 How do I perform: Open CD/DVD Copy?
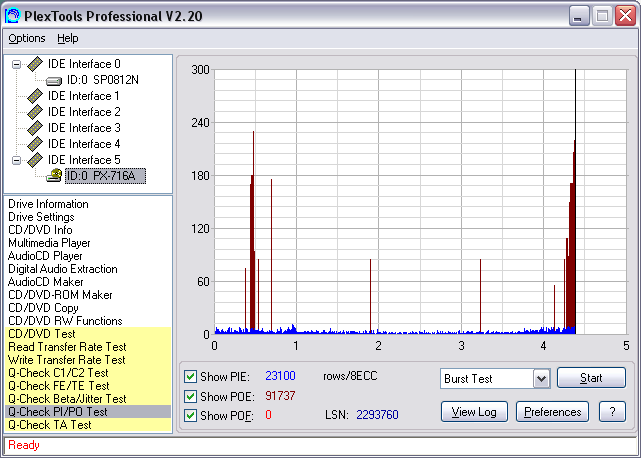click(x=43, y=308)
